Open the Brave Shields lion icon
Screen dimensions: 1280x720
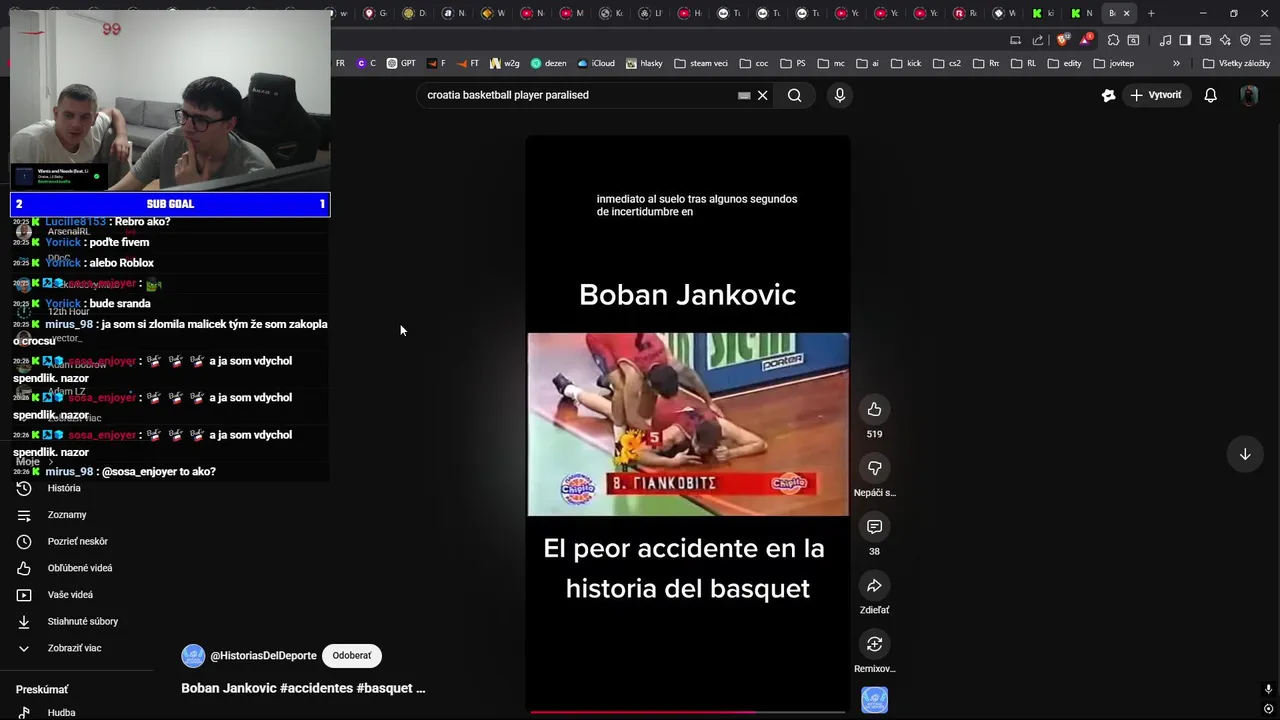[1062, 40]
